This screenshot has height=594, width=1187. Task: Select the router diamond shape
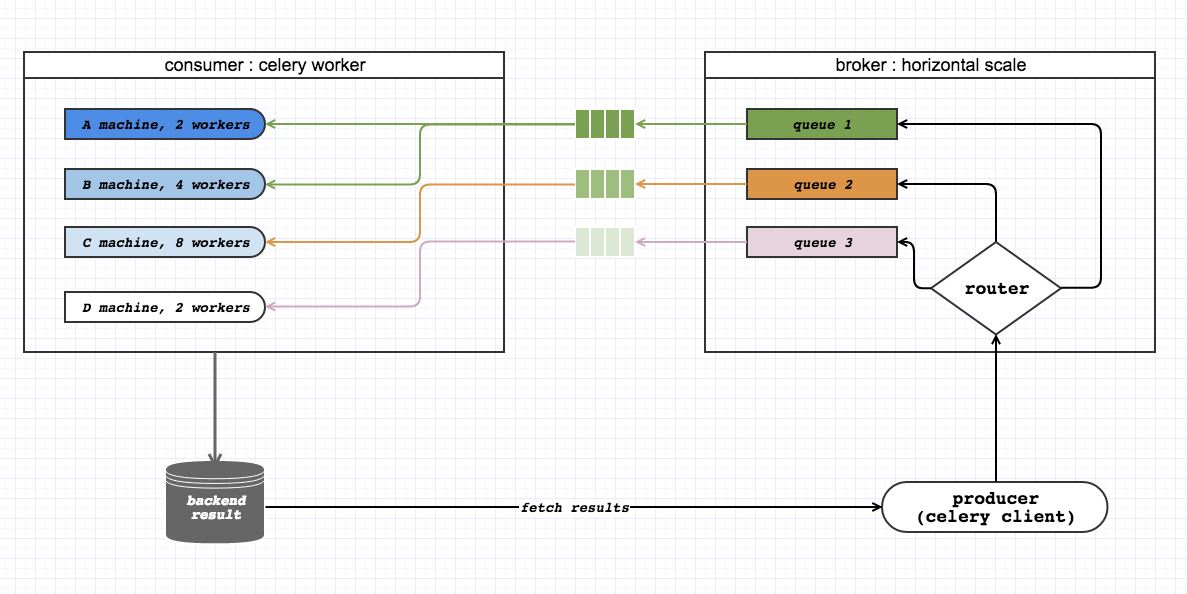(x=996, y=288)
